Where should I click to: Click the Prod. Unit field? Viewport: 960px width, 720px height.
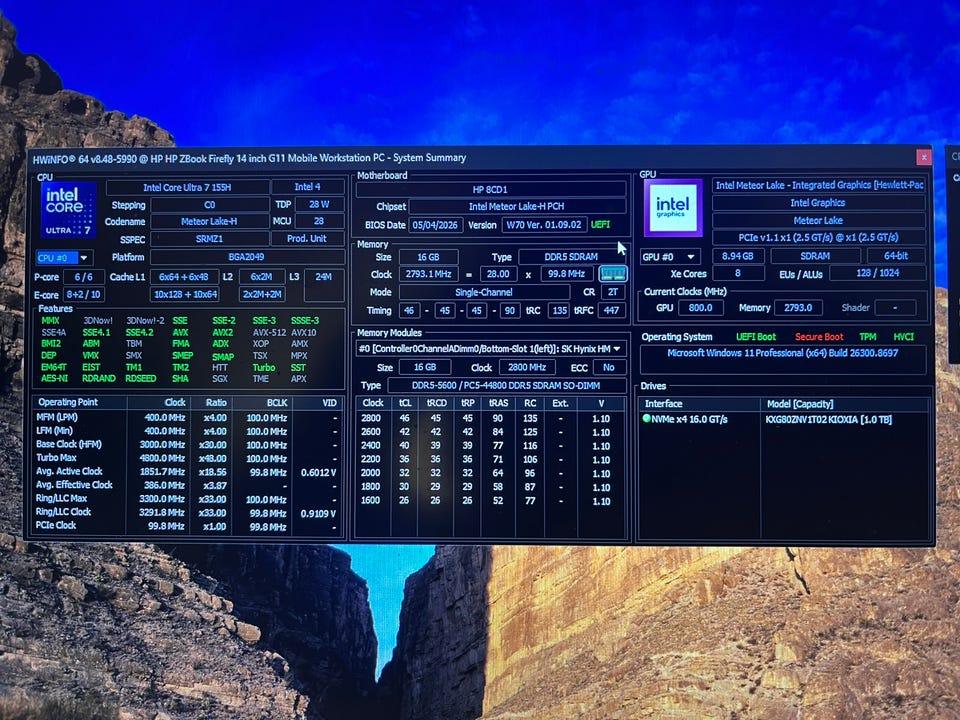(x=307, y=238)
